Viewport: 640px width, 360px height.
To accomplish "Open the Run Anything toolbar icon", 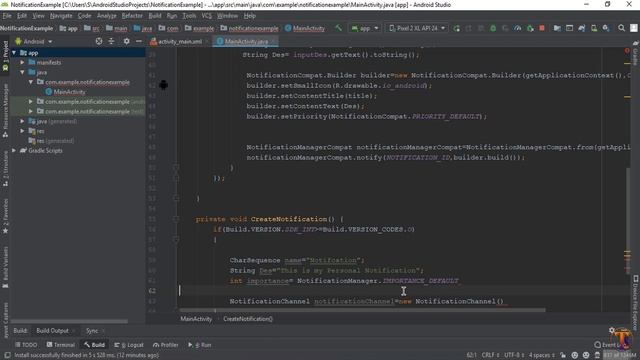I will tap(569, 28).
